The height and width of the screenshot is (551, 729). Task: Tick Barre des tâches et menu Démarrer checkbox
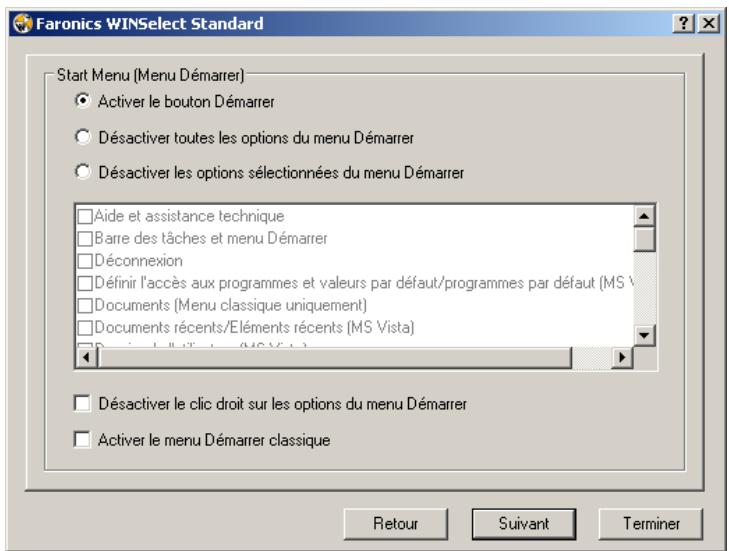[x=85, y=239]
